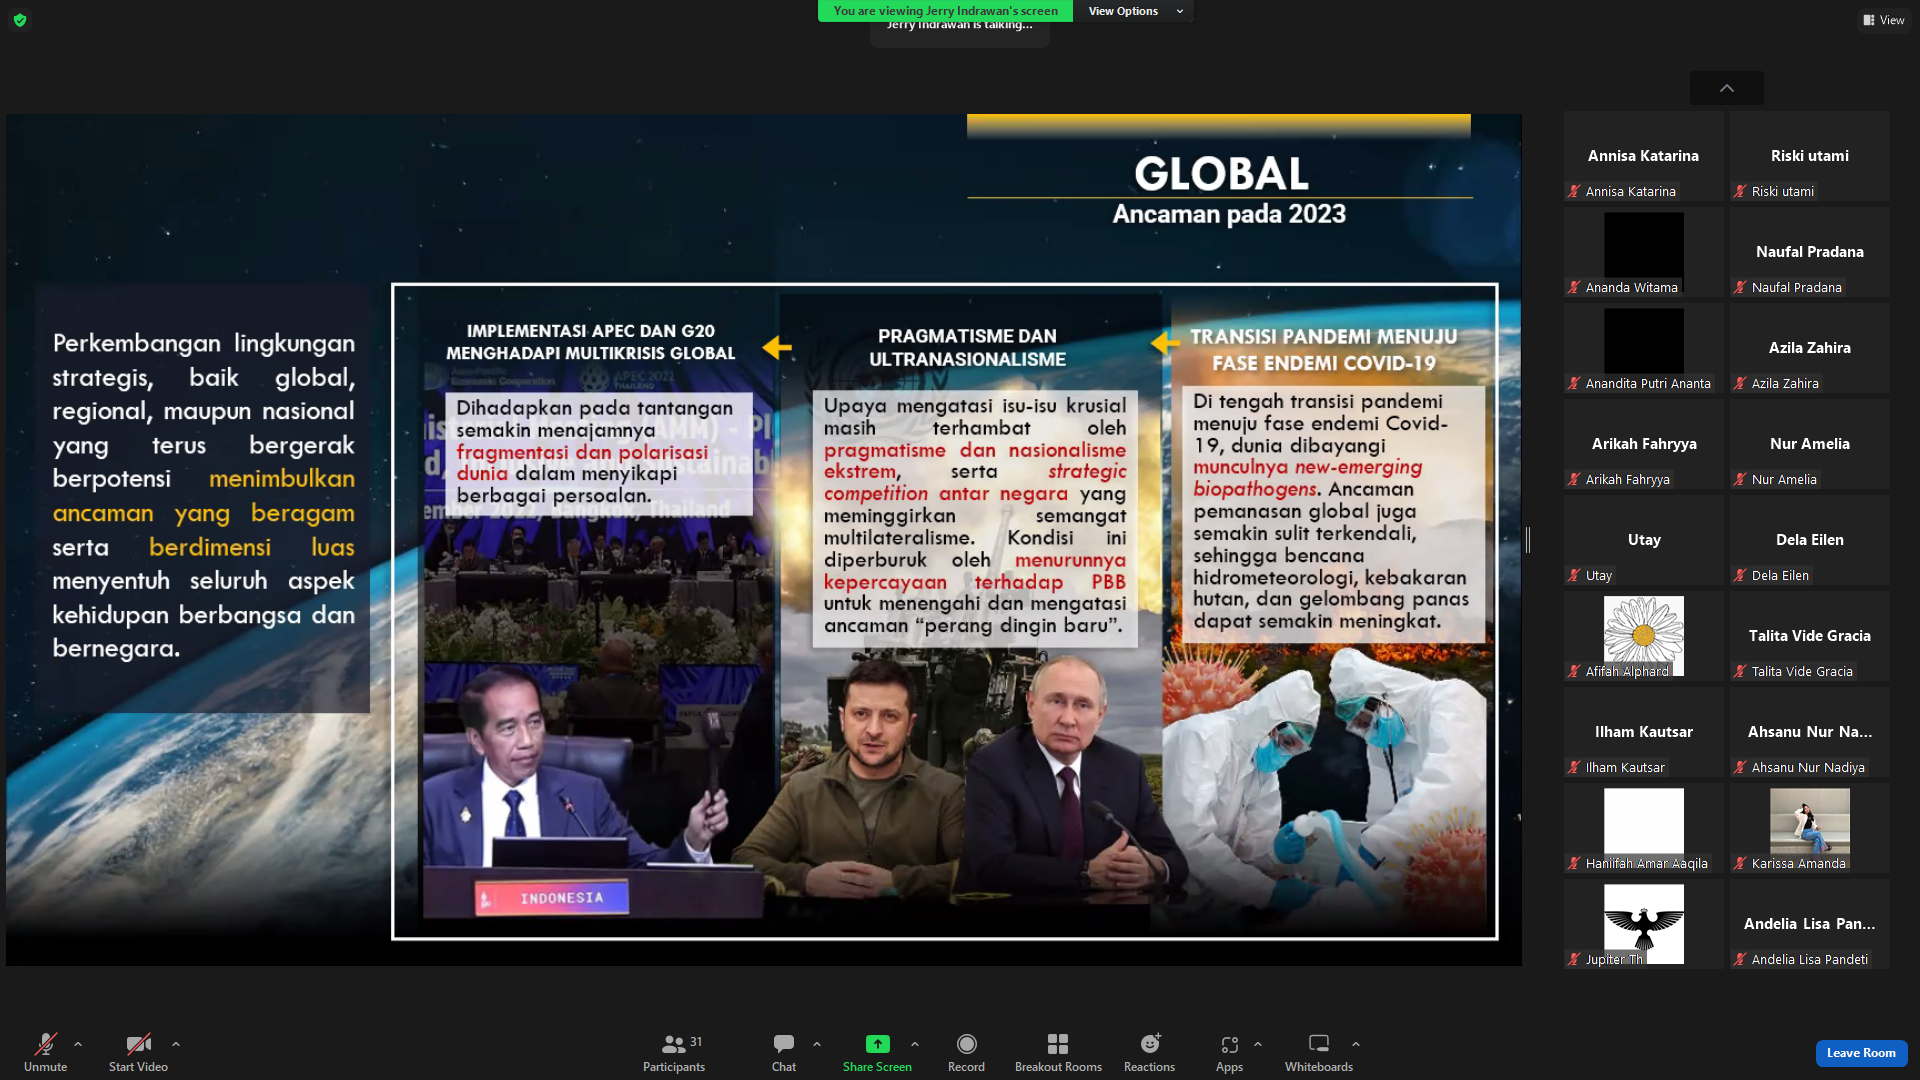1920x1080 pixels.
Task: Select Ahsanu Nur Nadiya's participant tile
Action: [x=1810, y=732]
